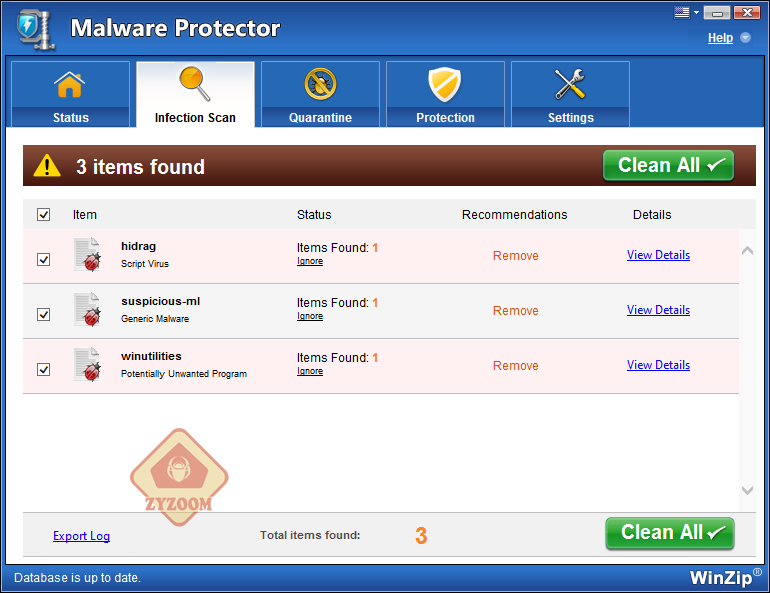Click Remove recommendation for suspicious-ml

(x=515, y=311)
